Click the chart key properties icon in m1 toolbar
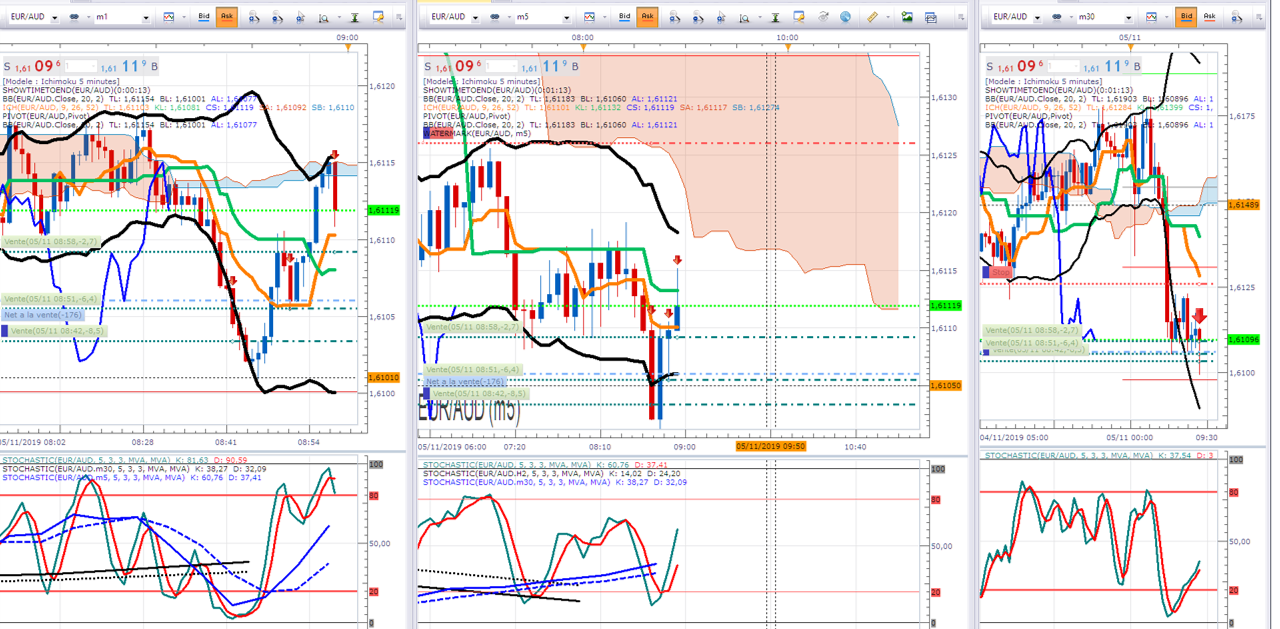 [x=378, y=17]
